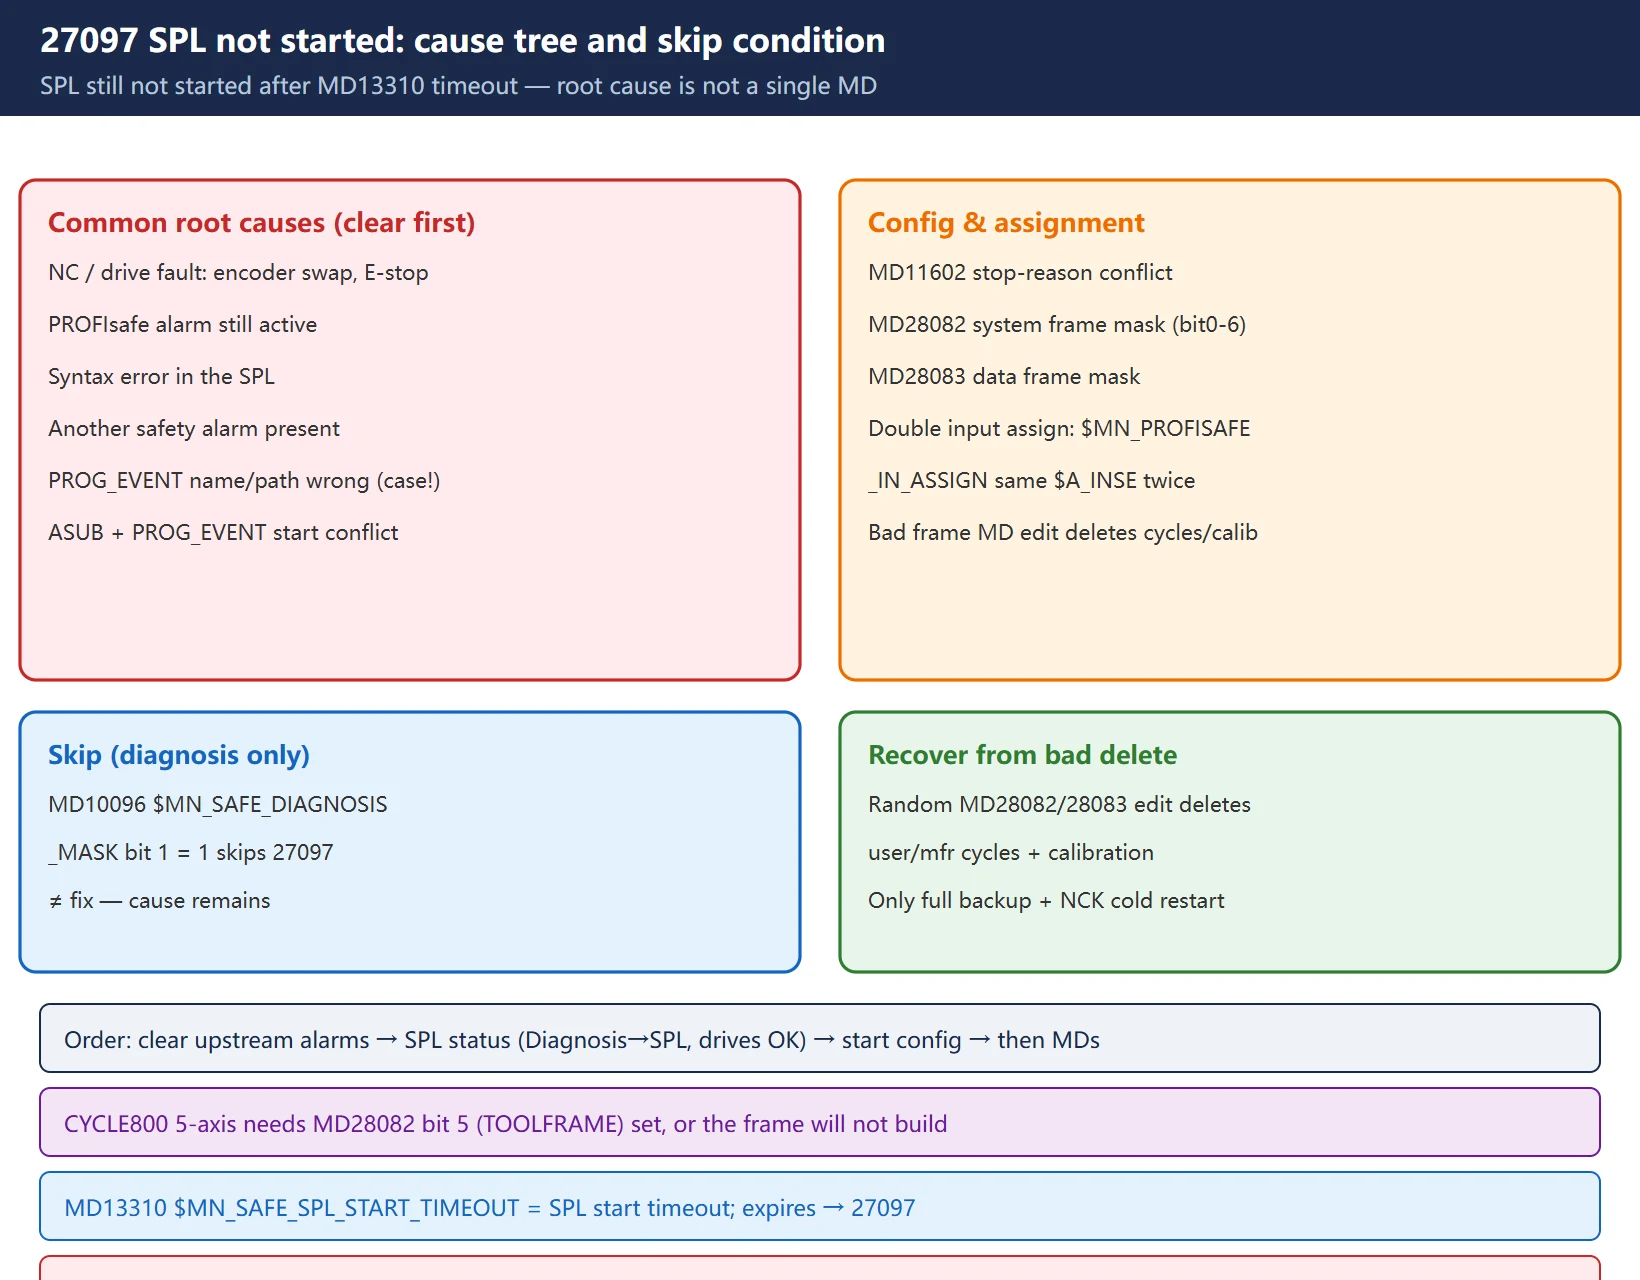This screenshot has height=1280, width=1640.
Task: Select 'PROG_EVENT name/path wrong (case!)' line
Action: pos(244,481)
